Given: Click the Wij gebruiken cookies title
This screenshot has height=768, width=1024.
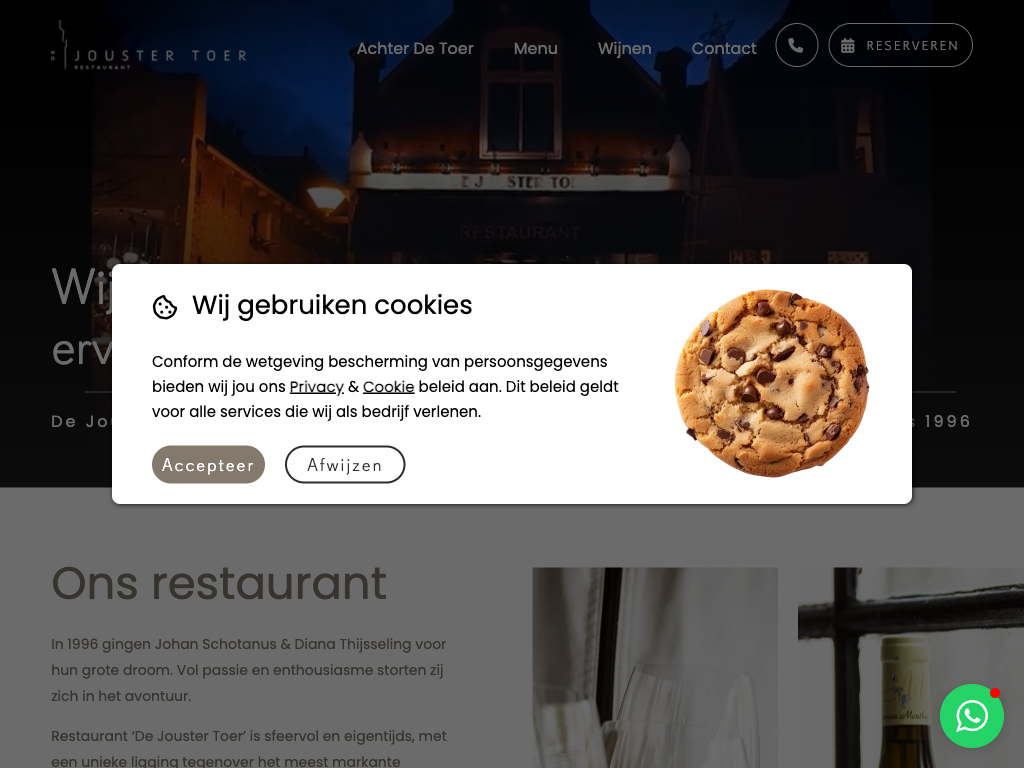Looking at the screenshot, I should pos(332,305).
